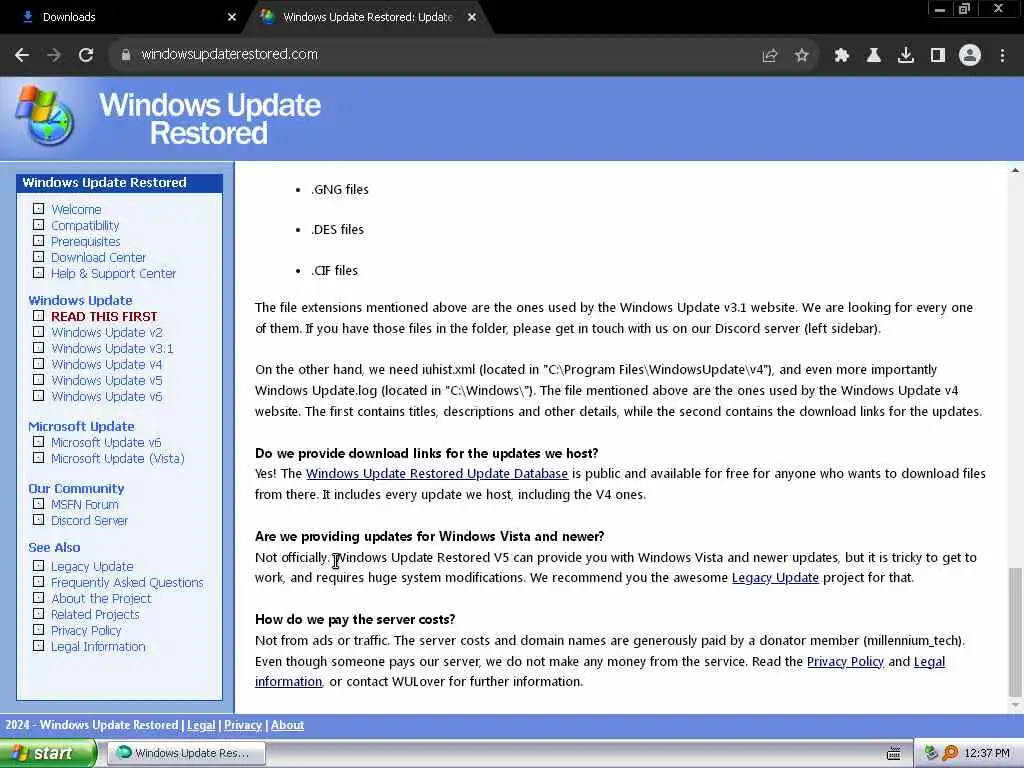This screenshot has width=1024, height=768.
Task: Click the page scrollbar thumb
Action: click(x=1015, y=632)
